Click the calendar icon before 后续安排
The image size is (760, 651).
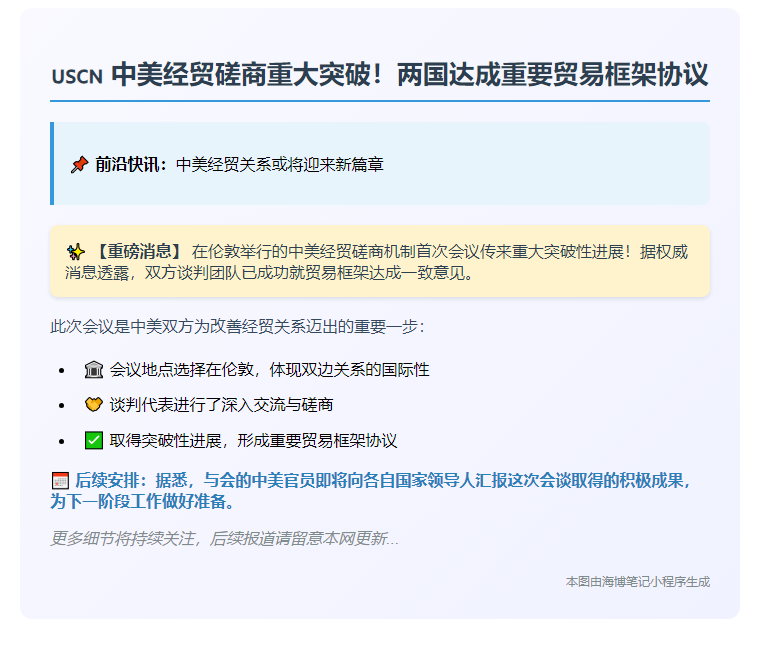[60, 480]
